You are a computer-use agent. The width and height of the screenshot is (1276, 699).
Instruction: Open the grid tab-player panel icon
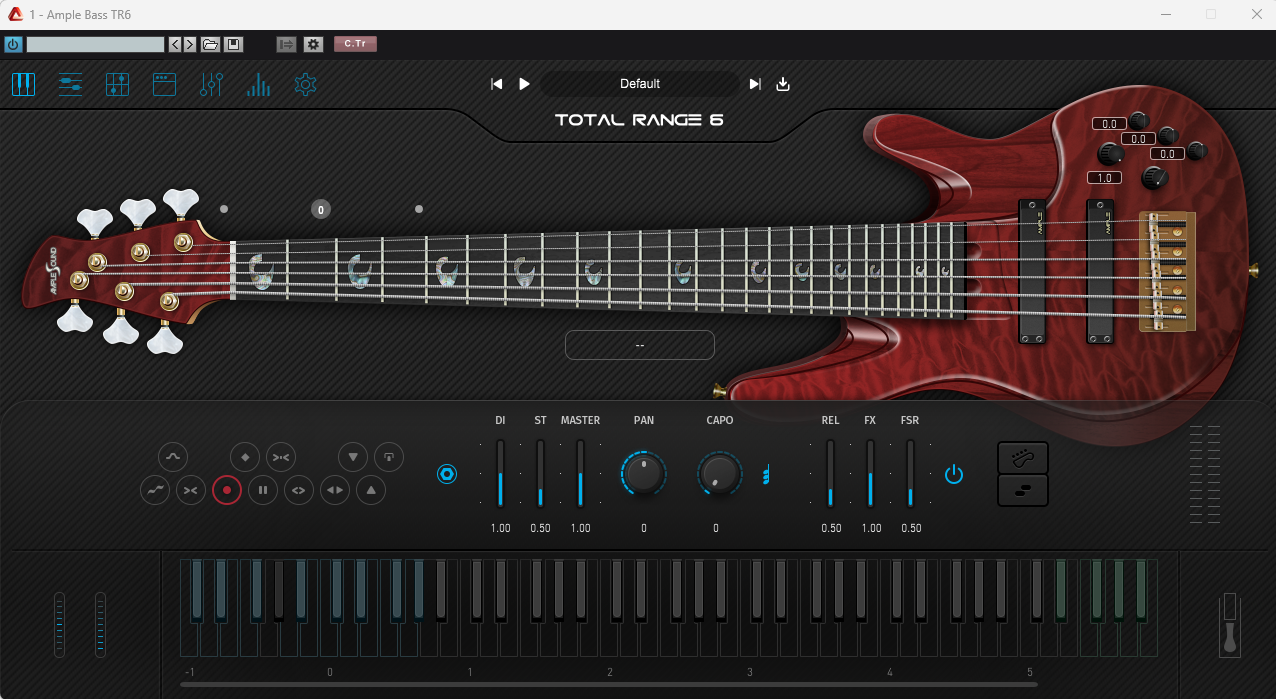coord(118,85)
